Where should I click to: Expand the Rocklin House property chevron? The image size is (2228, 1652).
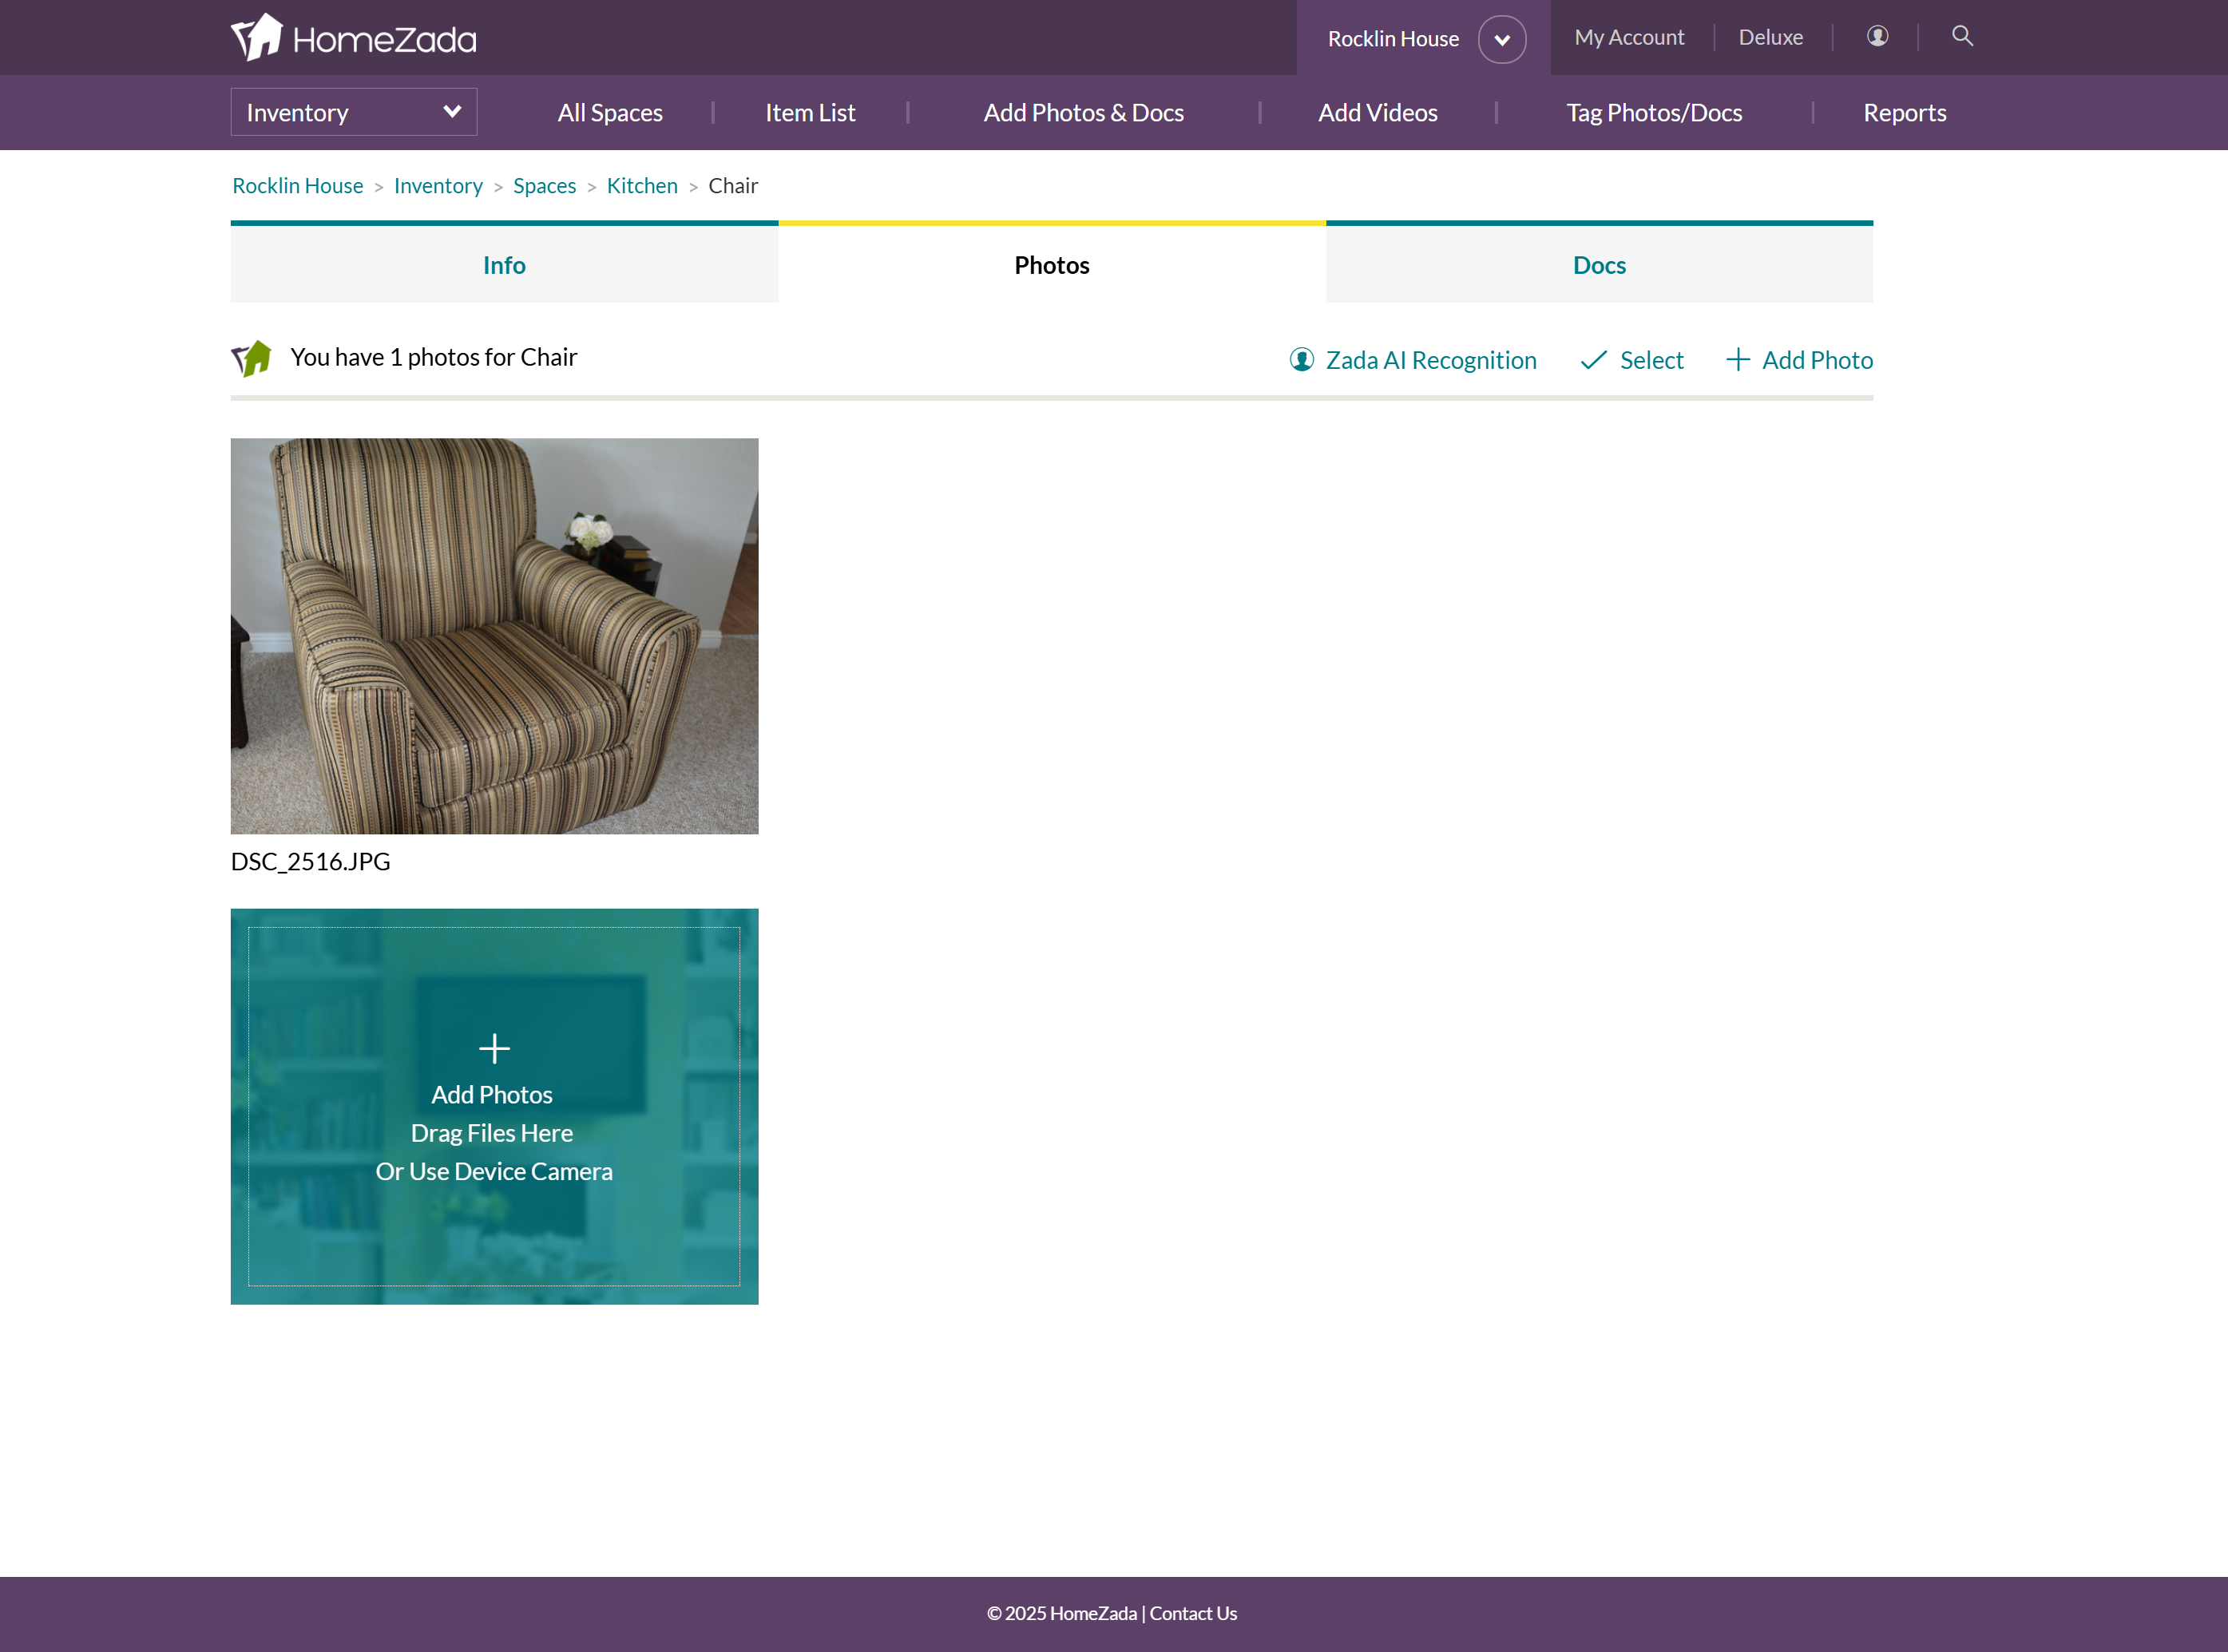pyautogui.click(x=1501, y=40)
